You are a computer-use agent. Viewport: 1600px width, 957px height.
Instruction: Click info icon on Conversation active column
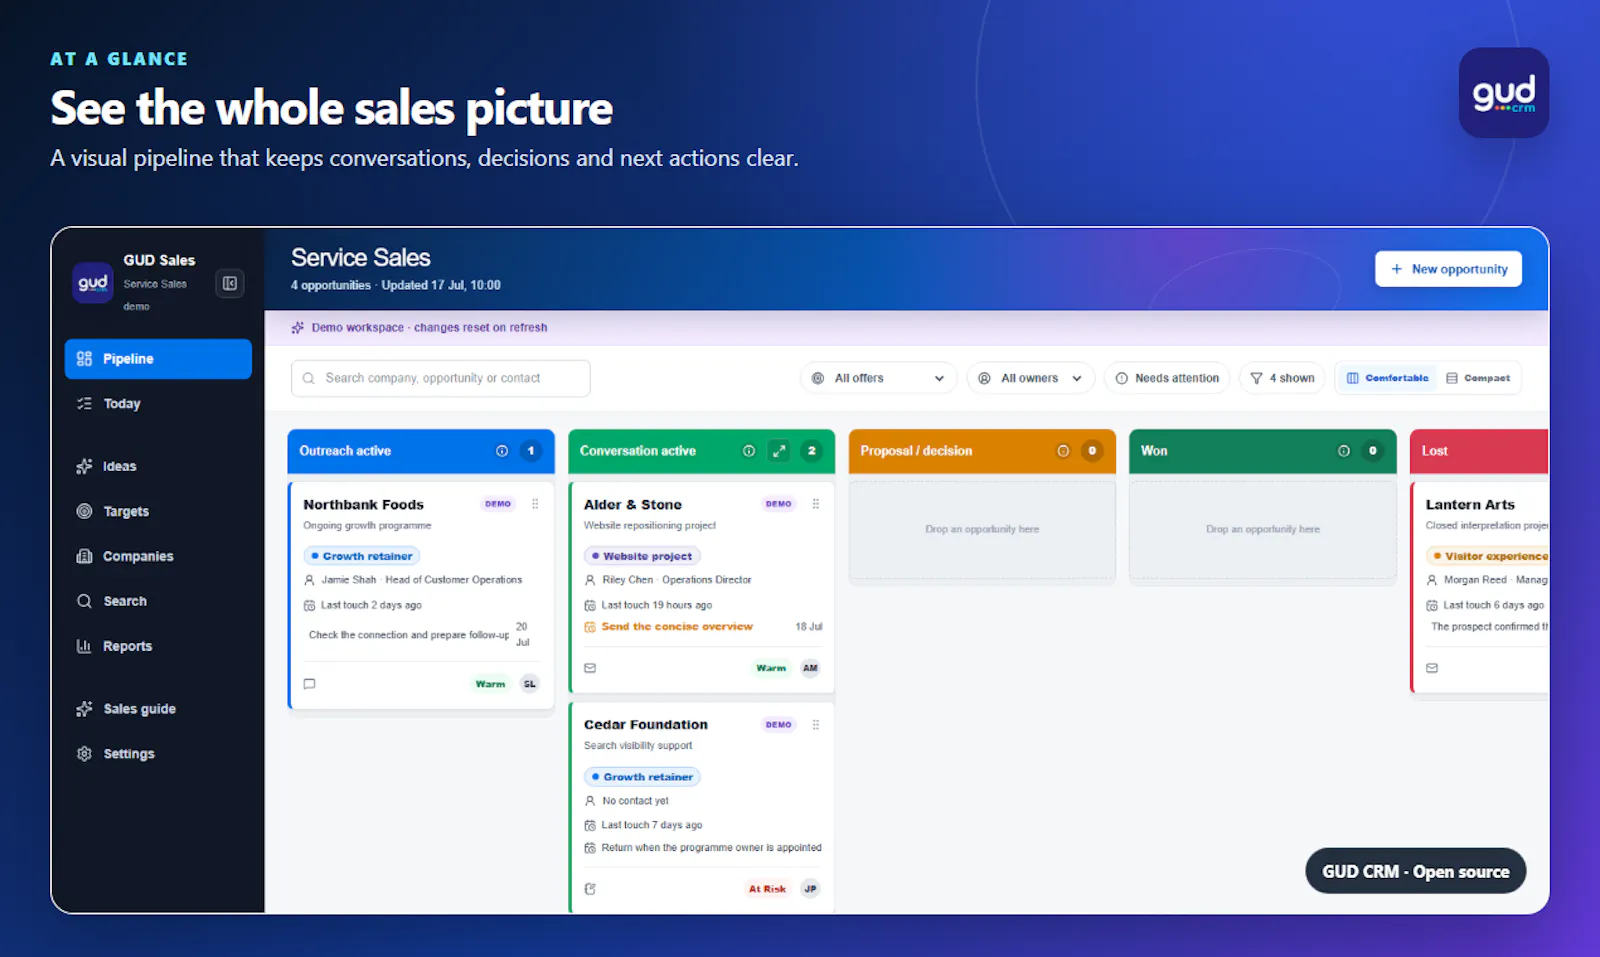(749, 451)
